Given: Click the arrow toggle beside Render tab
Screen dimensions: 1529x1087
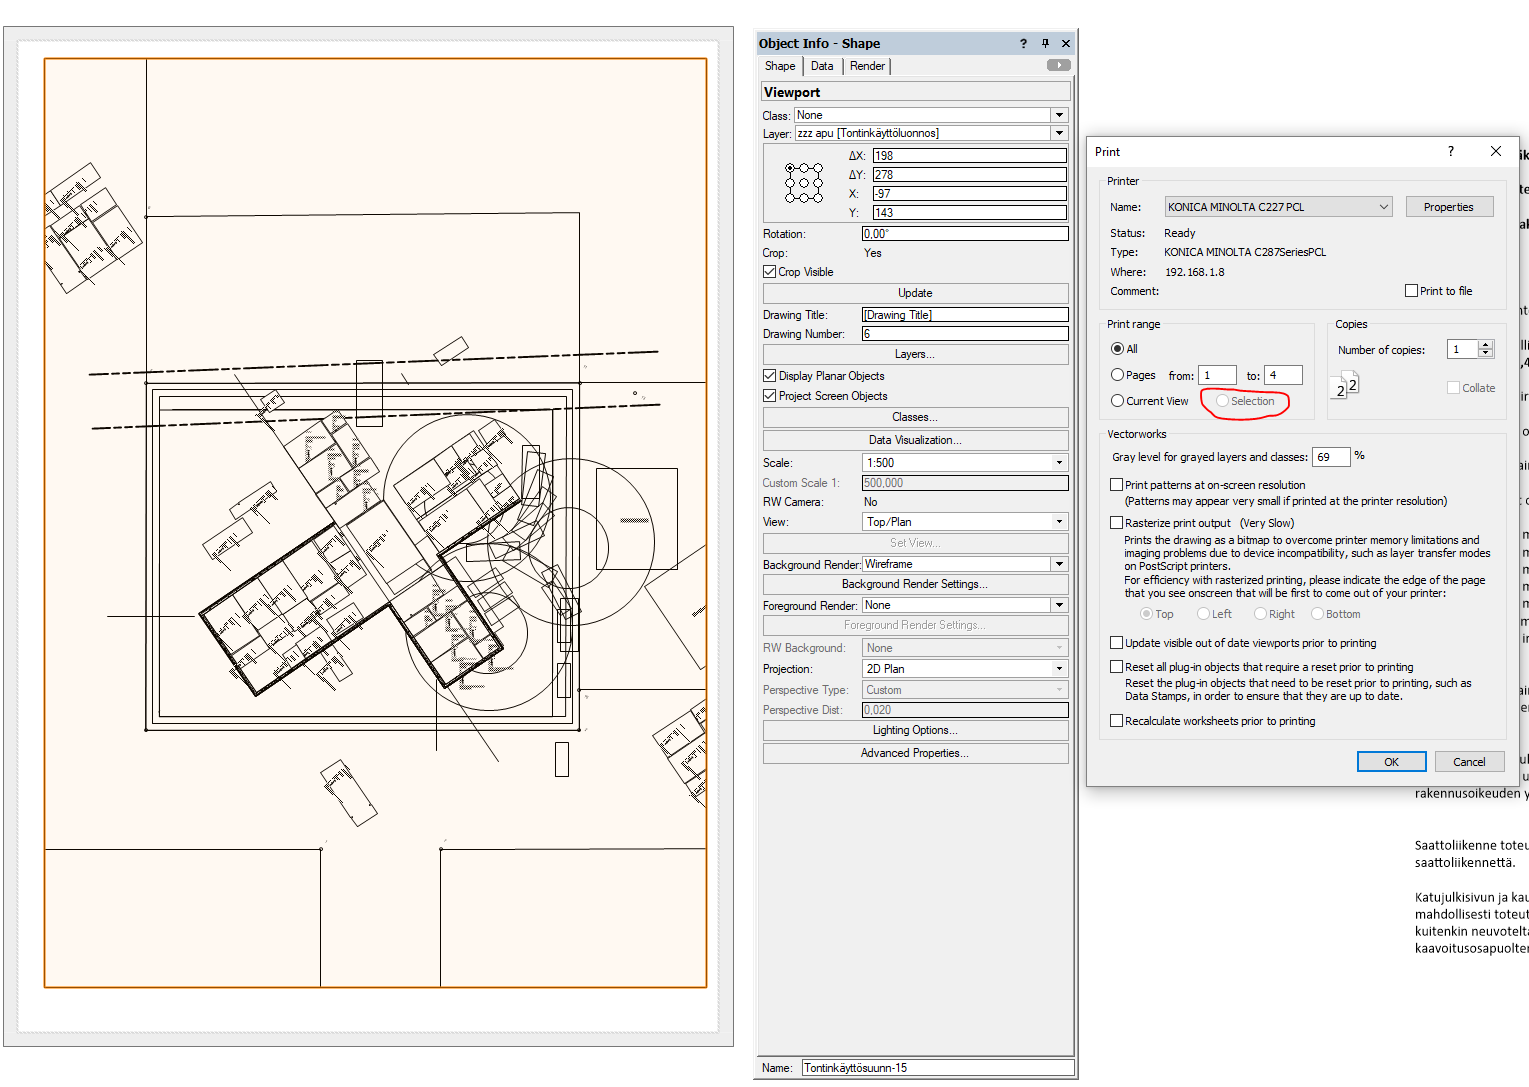Looking at the screenshot, I should point(1058,66).
